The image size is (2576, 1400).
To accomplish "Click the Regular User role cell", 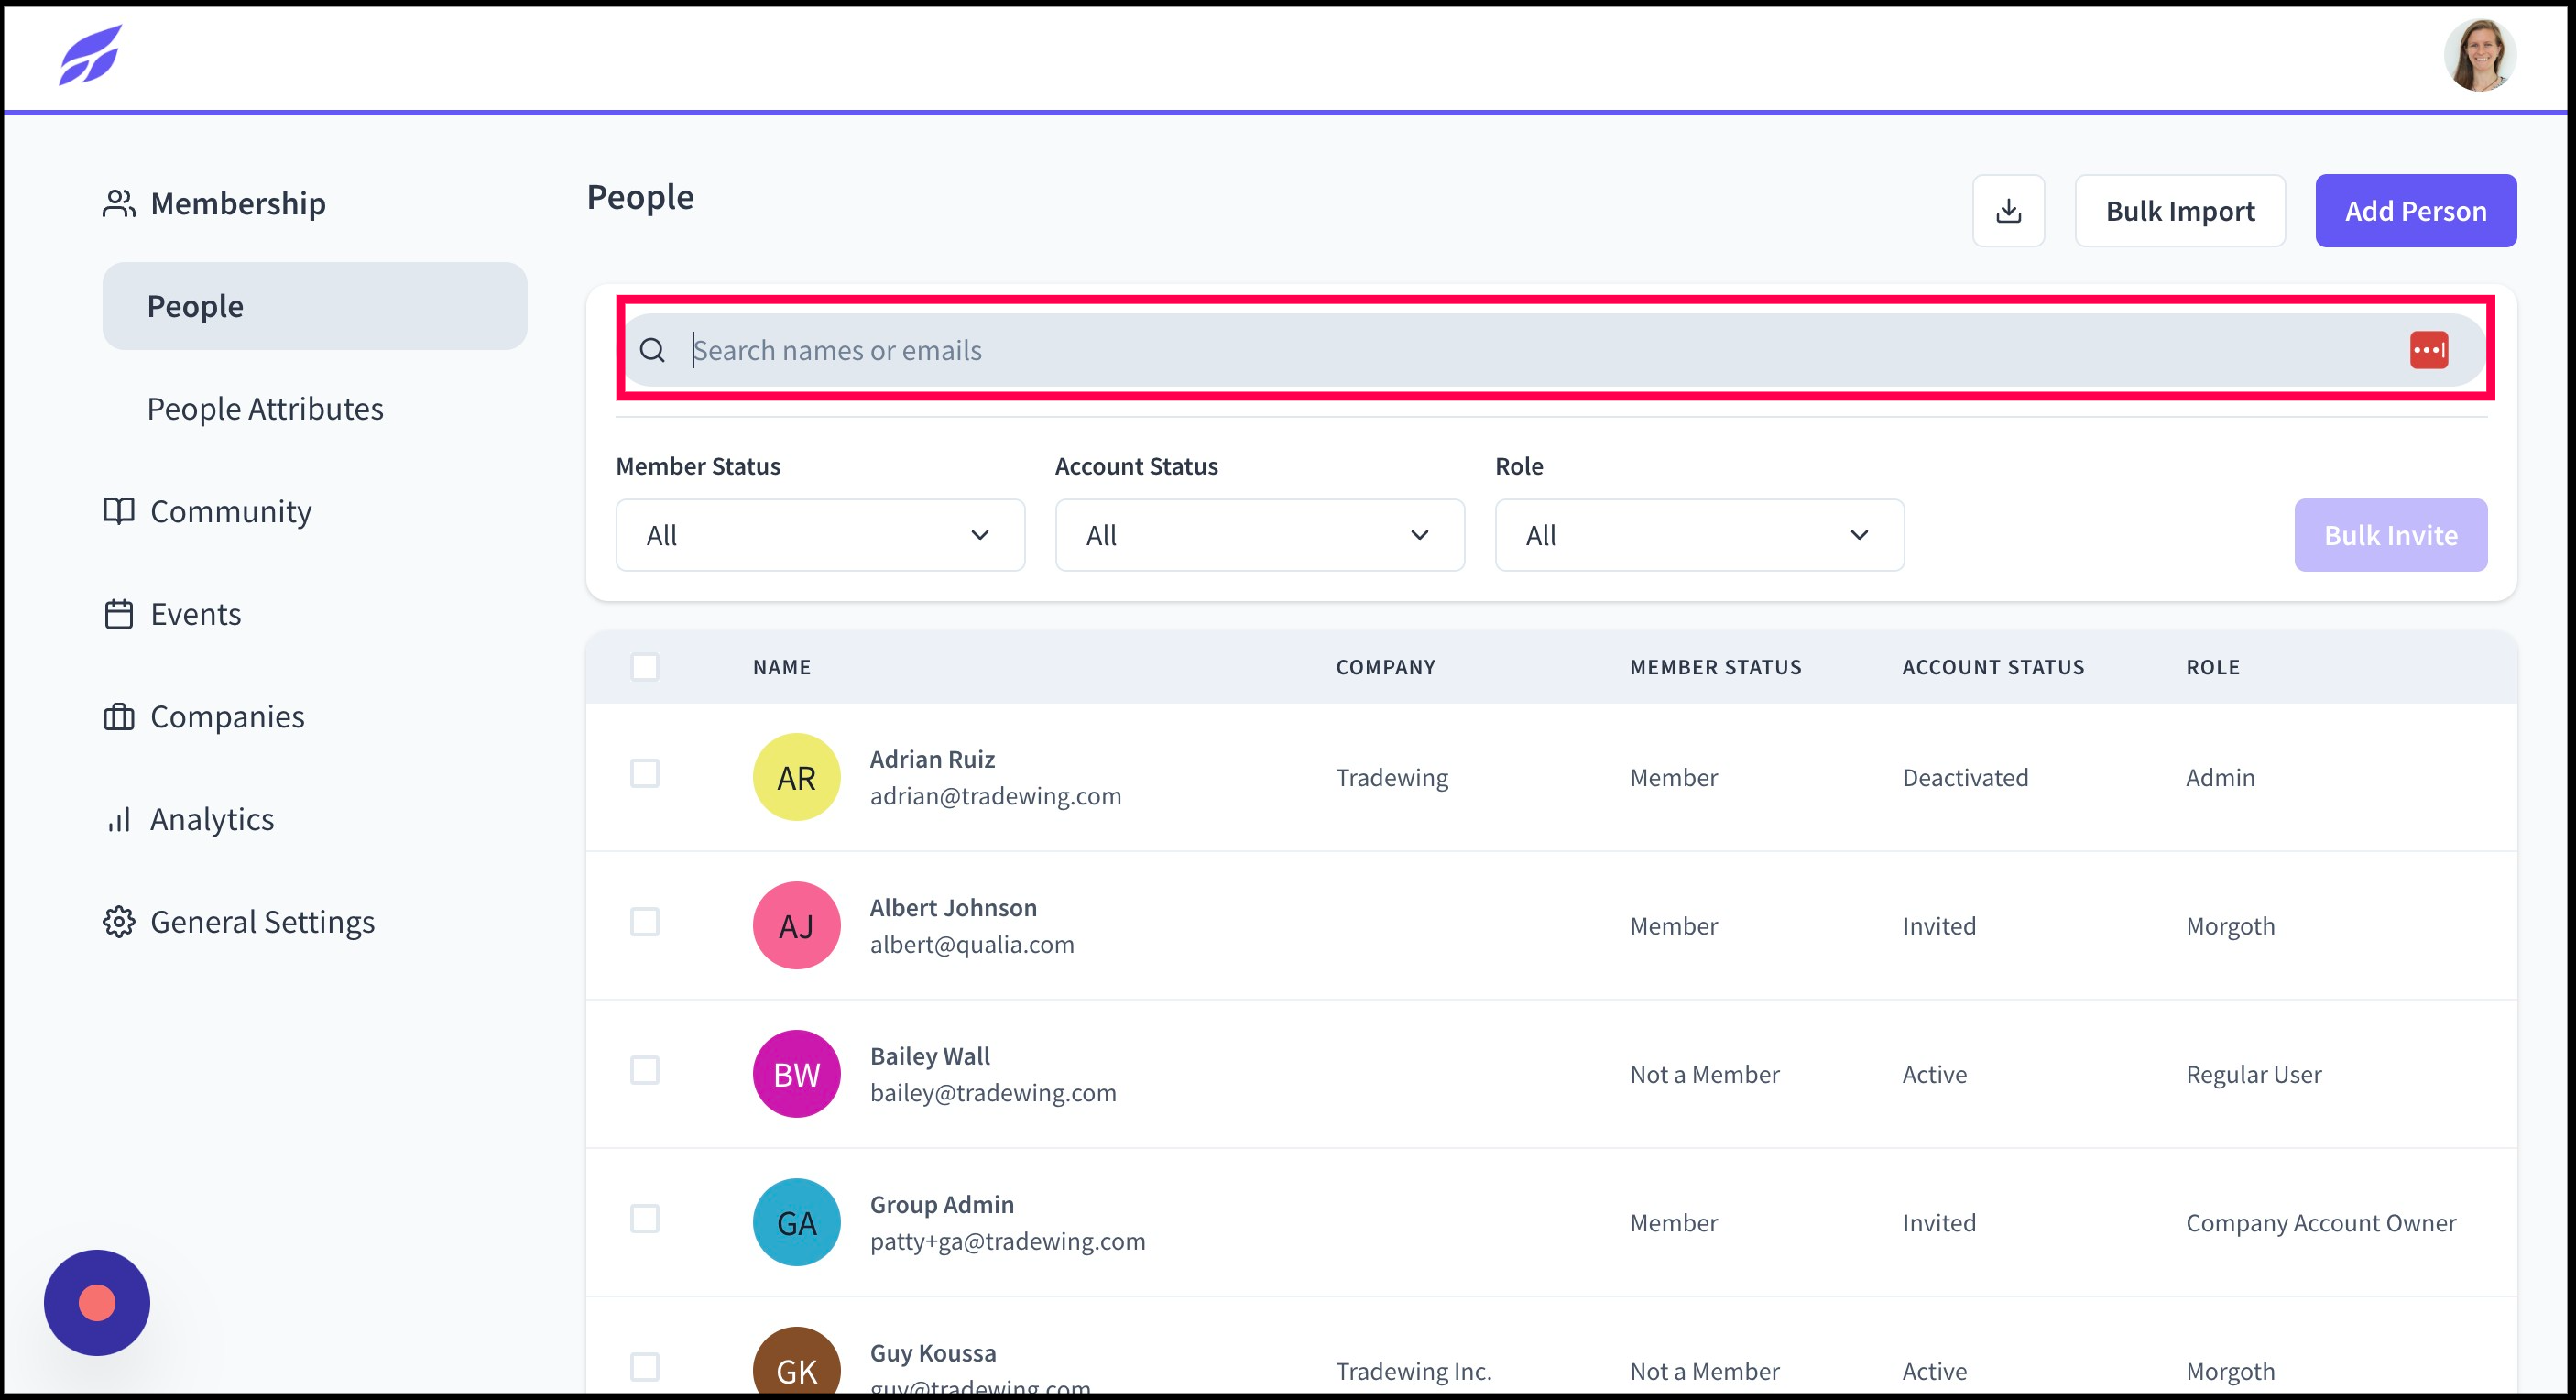I will (x=2254, y=1074).
